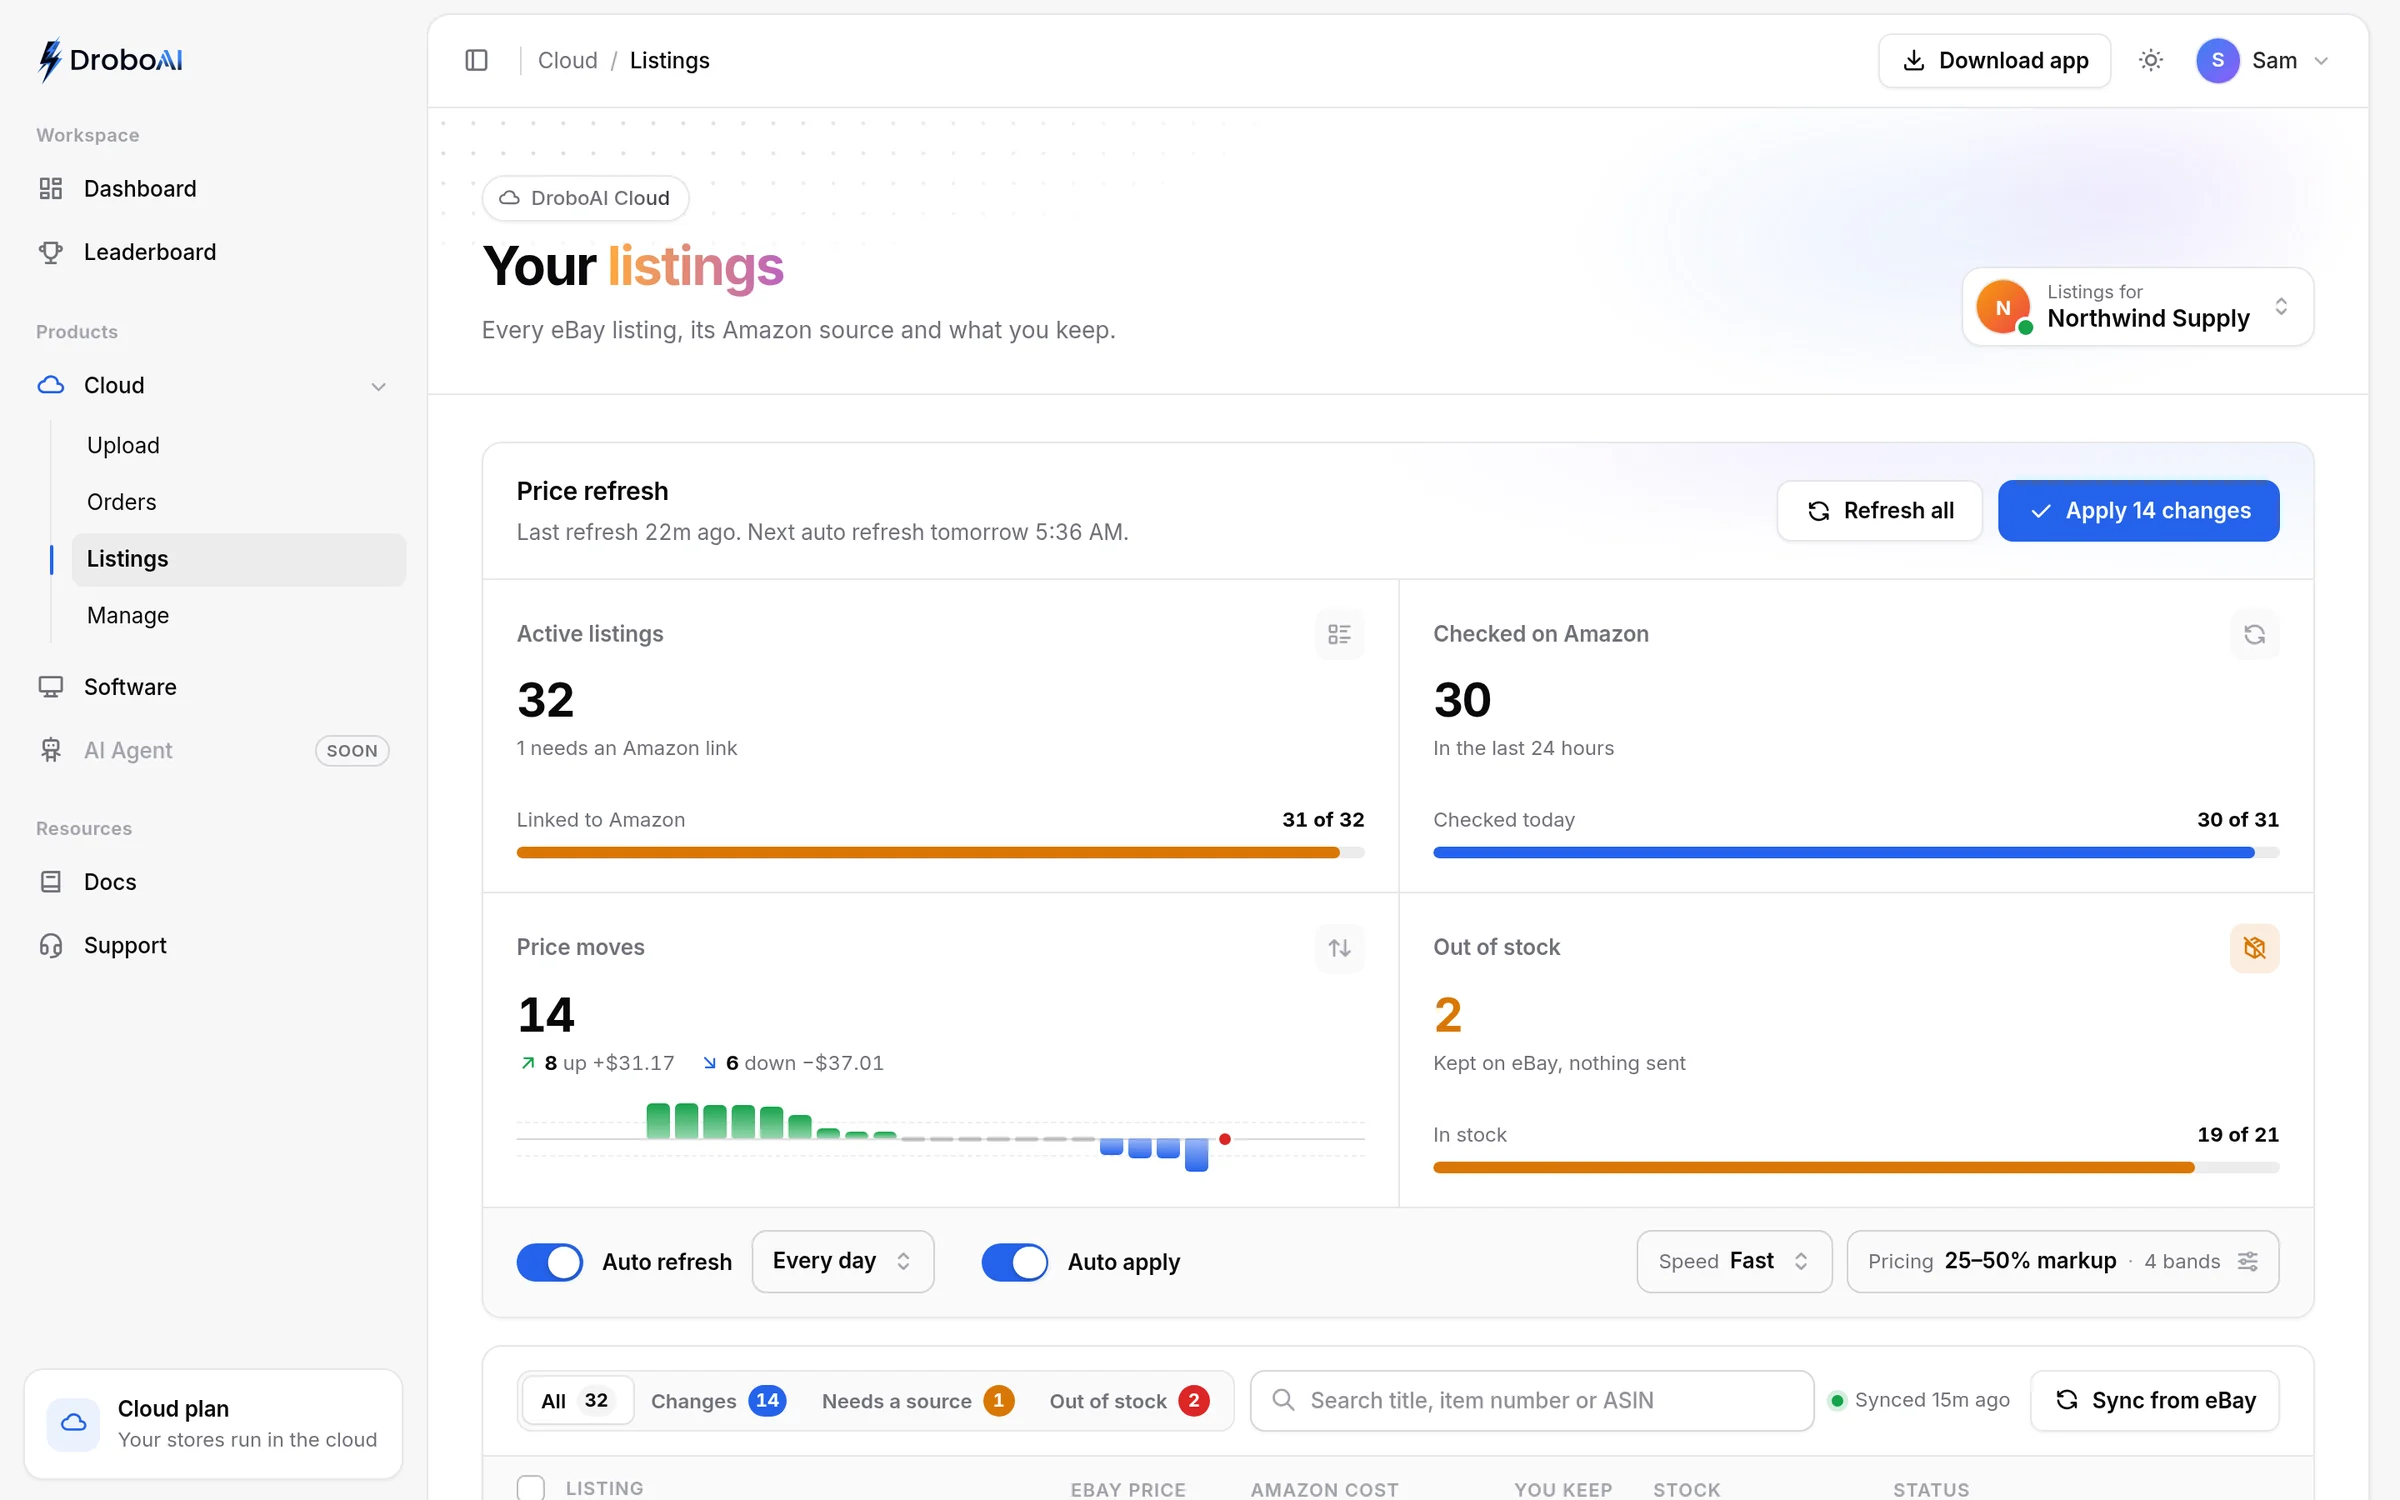Viewport: 2400px width, 1500px height.
Task: Open the Northwind Supply store selector
Action: pos(2138,307)
